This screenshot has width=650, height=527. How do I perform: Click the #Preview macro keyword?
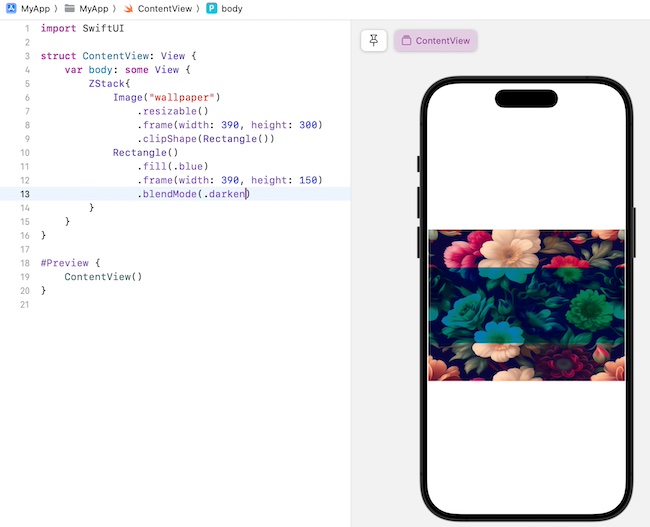(64, 263)
